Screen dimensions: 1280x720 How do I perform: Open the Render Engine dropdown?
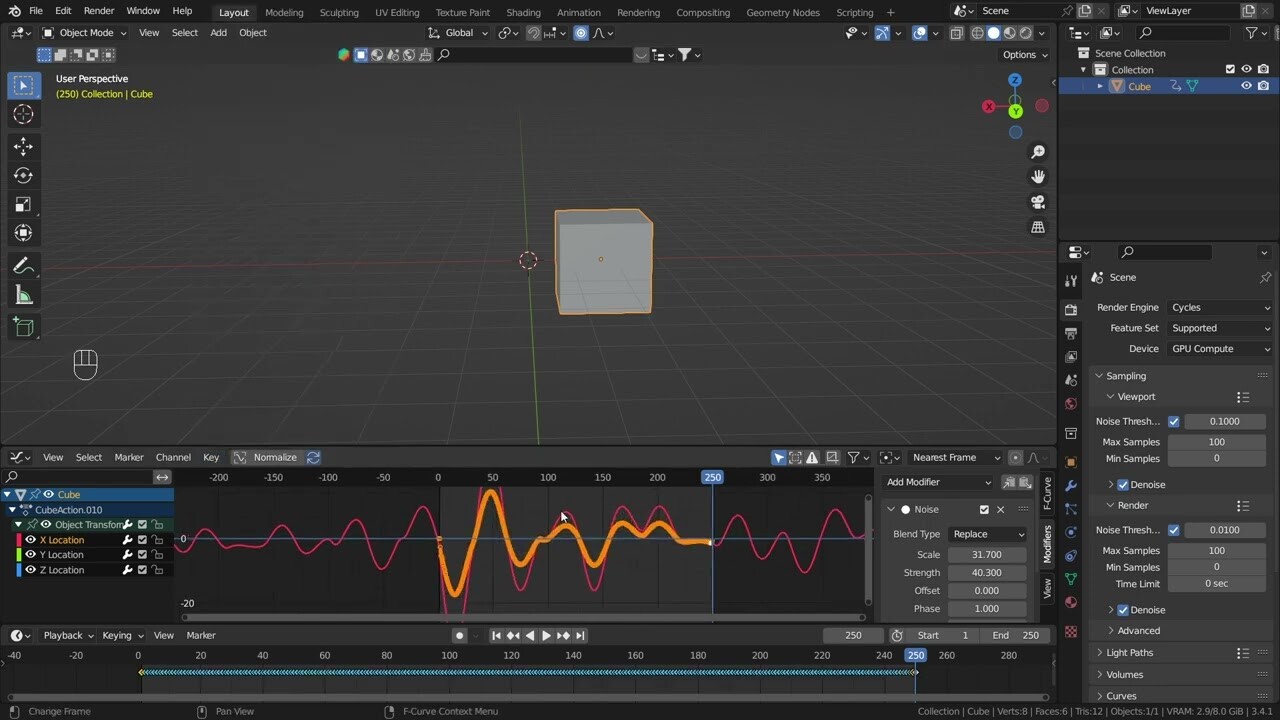coord(1219,308)
